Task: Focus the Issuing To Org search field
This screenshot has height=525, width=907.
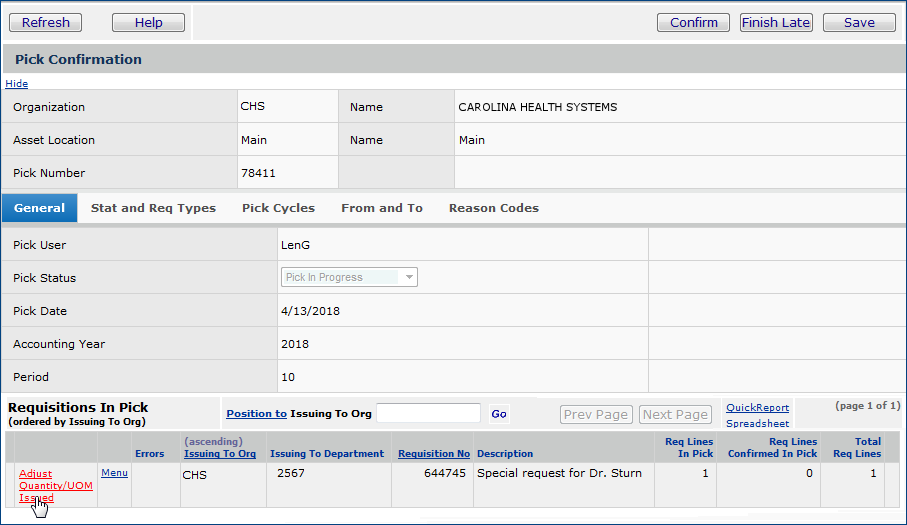Action: click(x=428, y=413)
